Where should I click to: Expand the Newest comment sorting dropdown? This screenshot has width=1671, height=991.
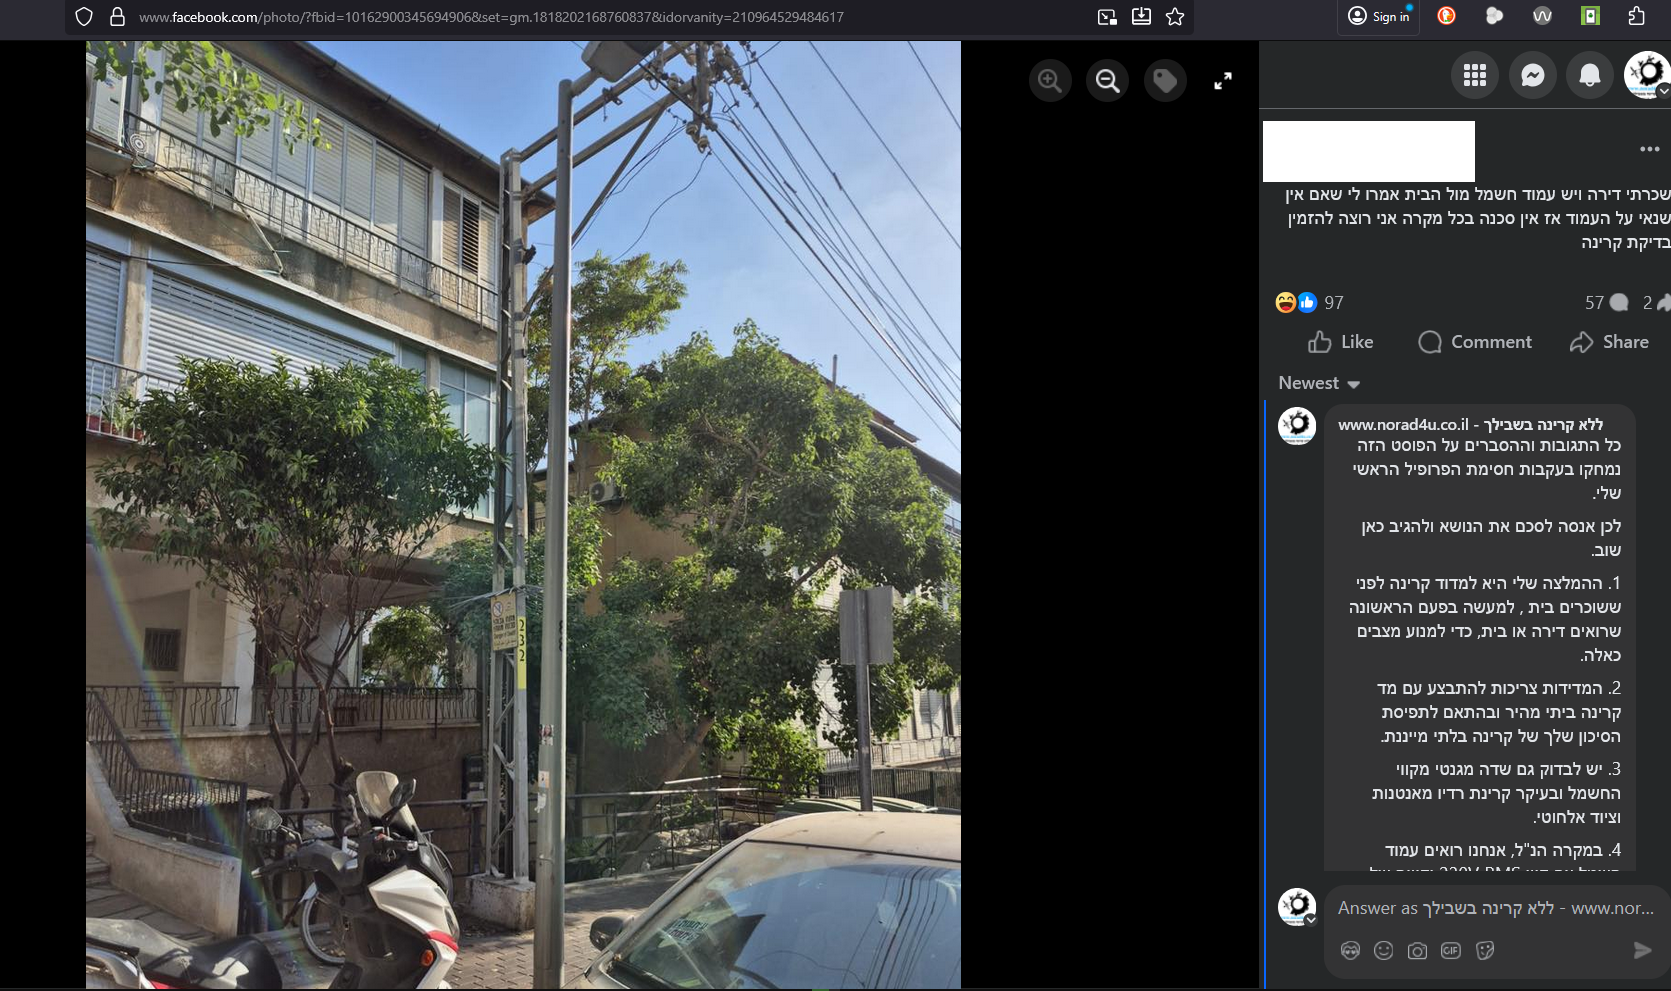point(1319,384)
